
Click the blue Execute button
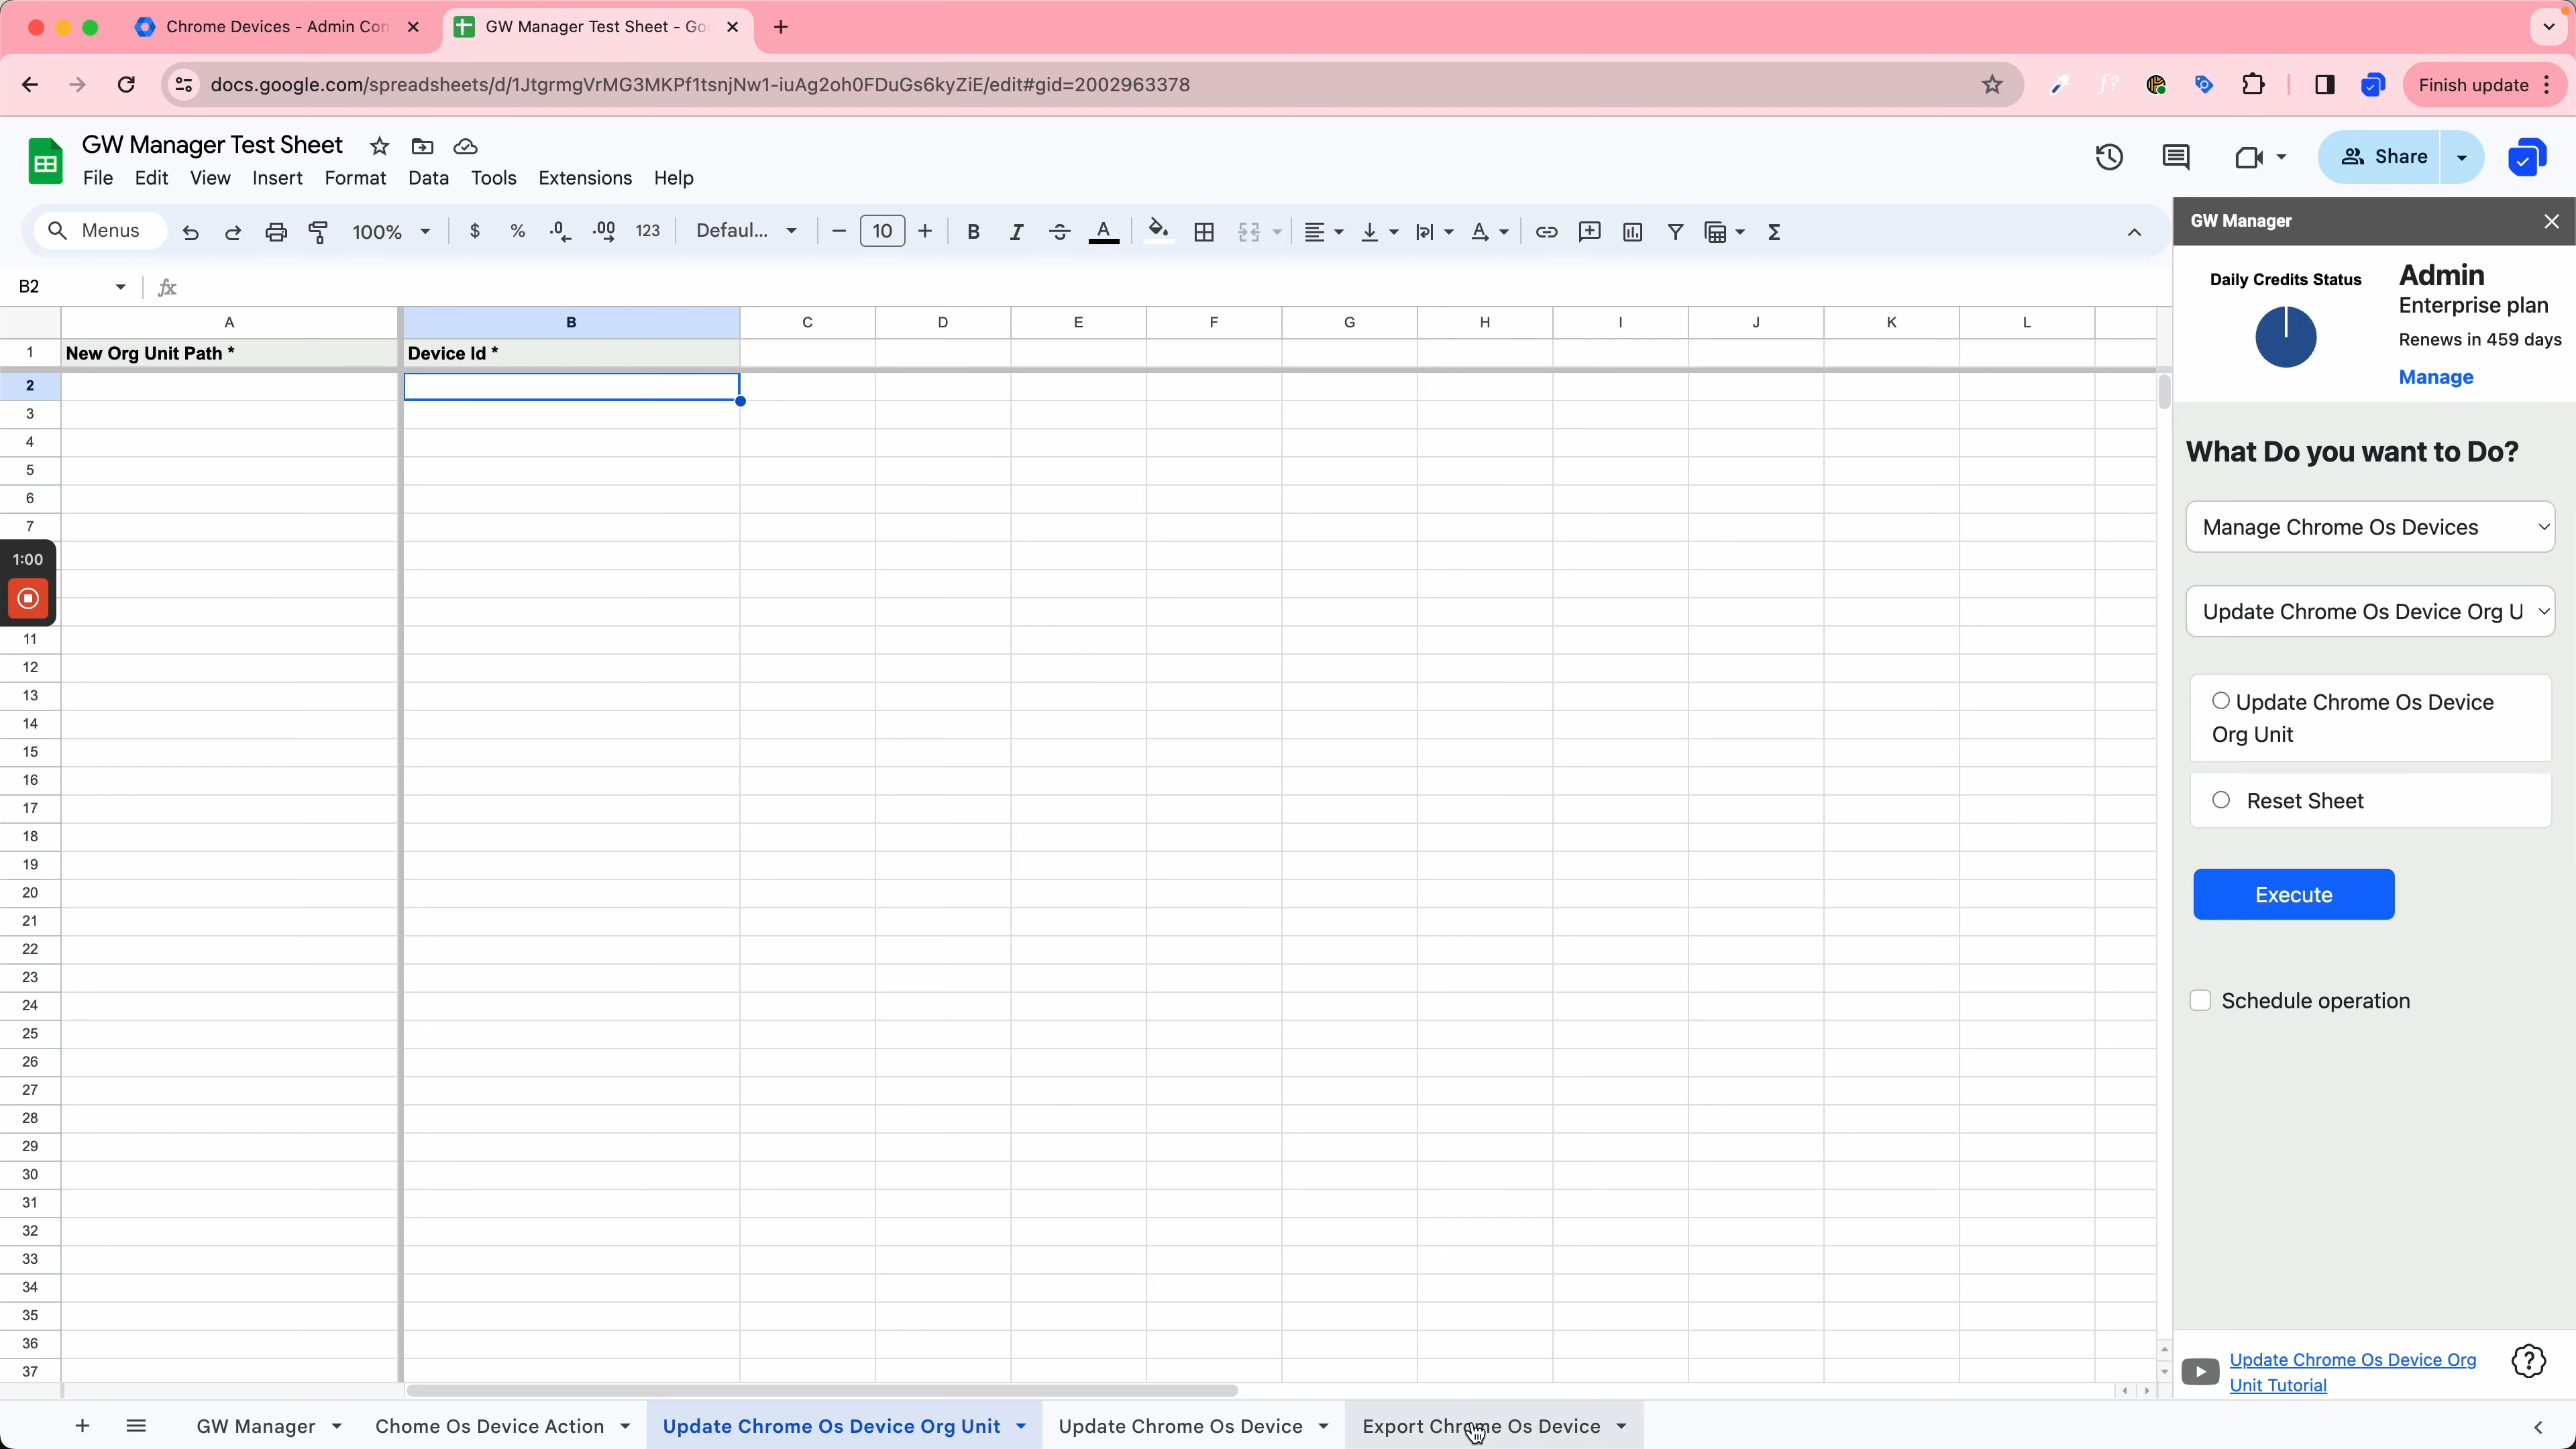pos(2293,895)
